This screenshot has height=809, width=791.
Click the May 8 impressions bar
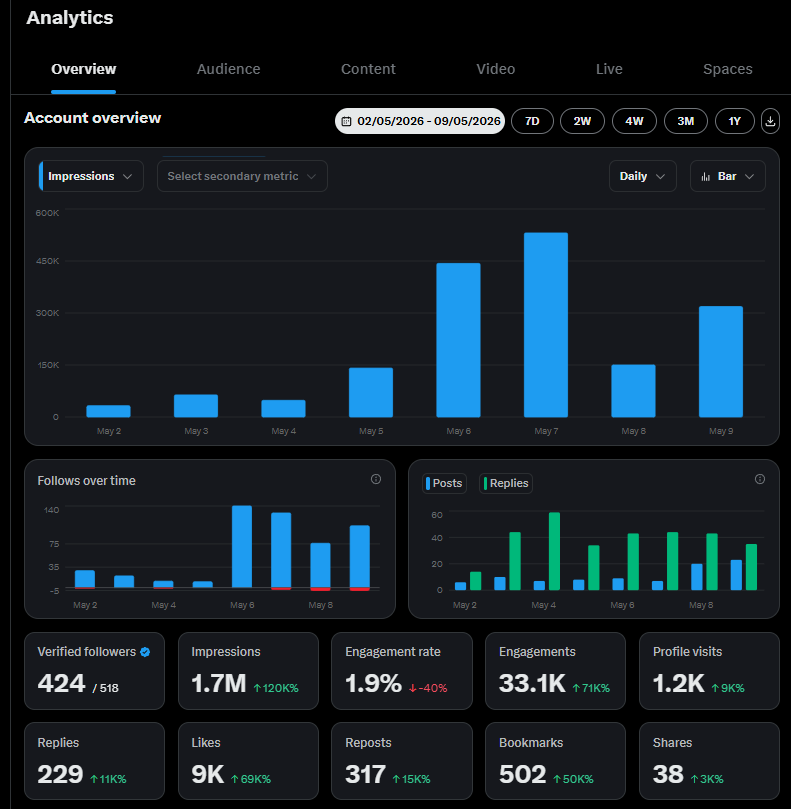point(633,391)
